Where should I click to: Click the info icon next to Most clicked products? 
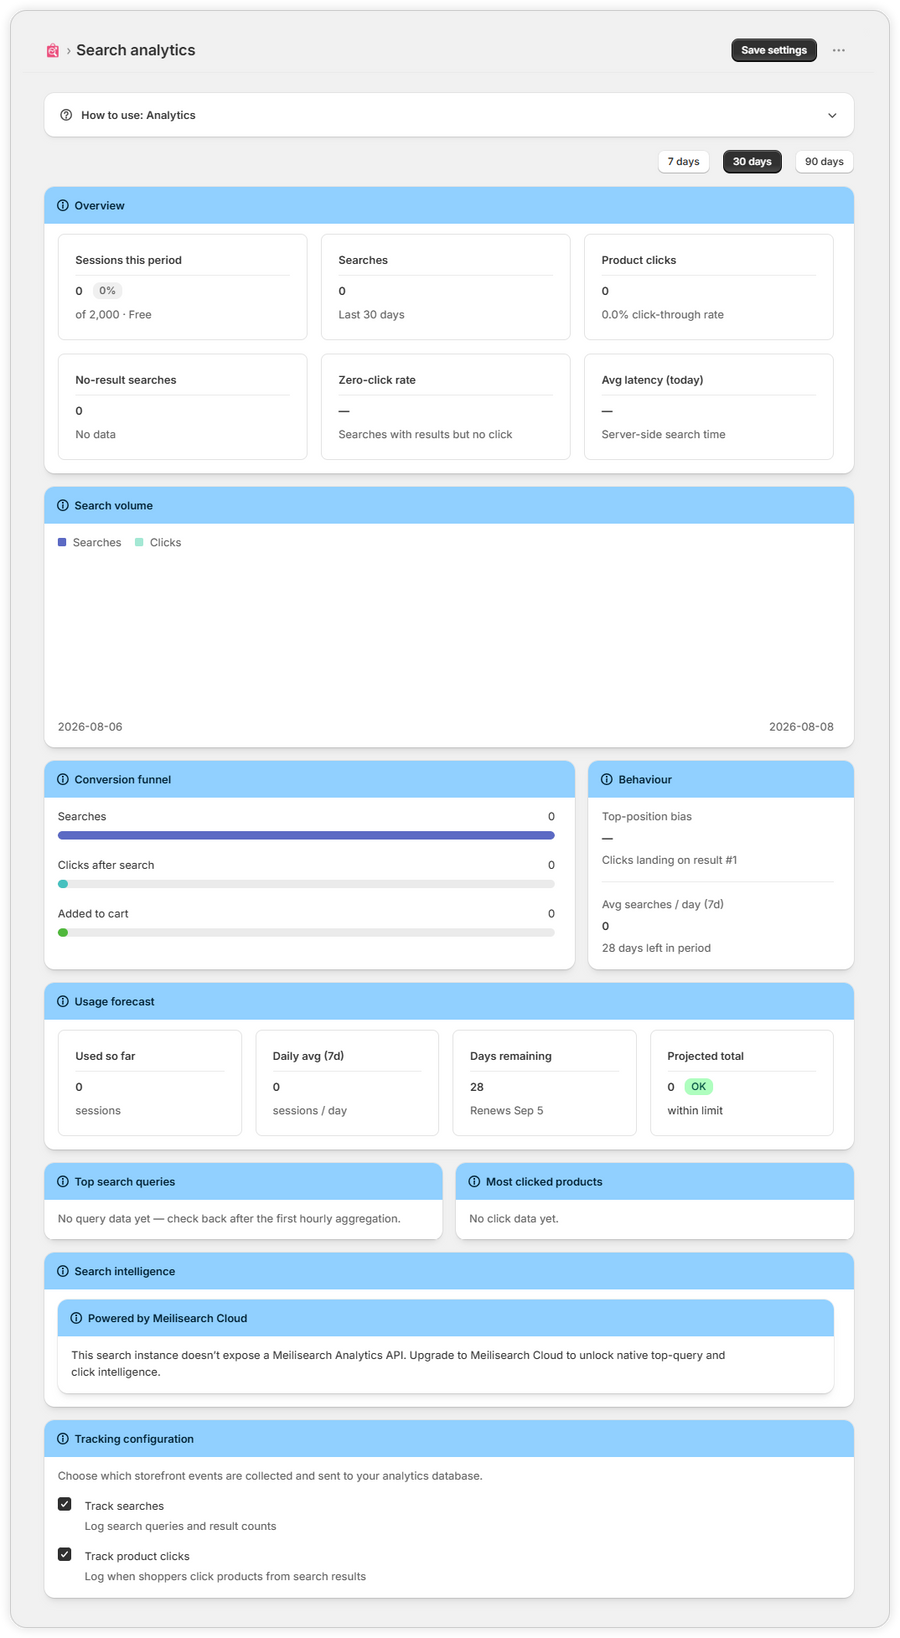[x=474, y=1181]
